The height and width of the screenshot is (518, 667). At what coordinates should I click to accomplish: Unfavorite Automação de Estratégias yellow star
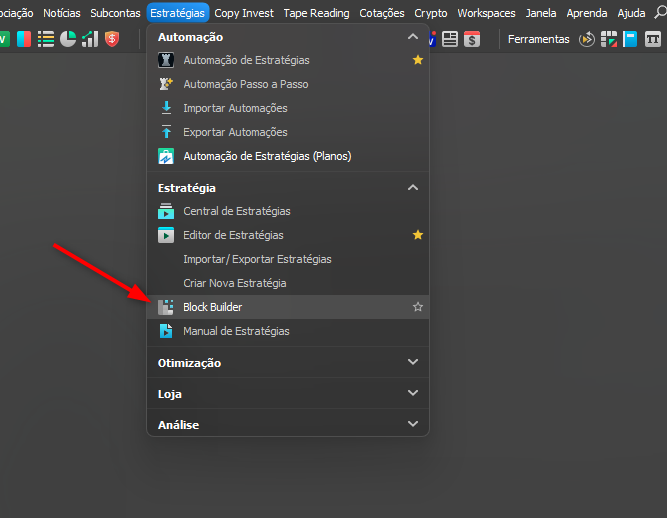pos(418,60)
